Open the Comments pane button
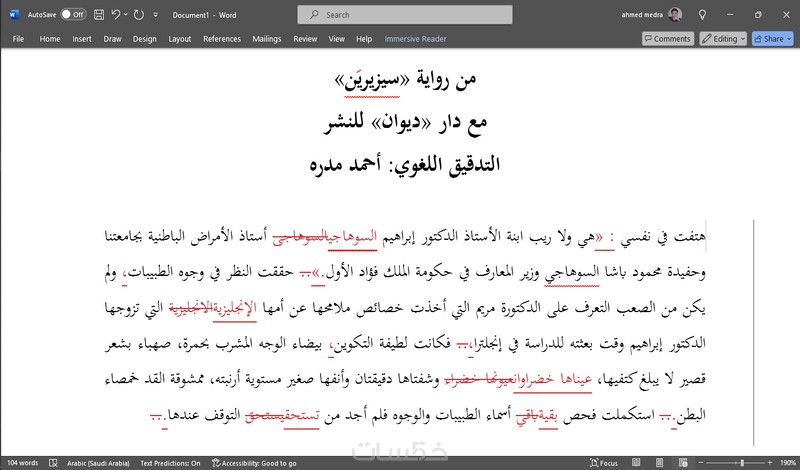Image resolution: width=800 pixels, height=470 pixels. pos(667,39)
